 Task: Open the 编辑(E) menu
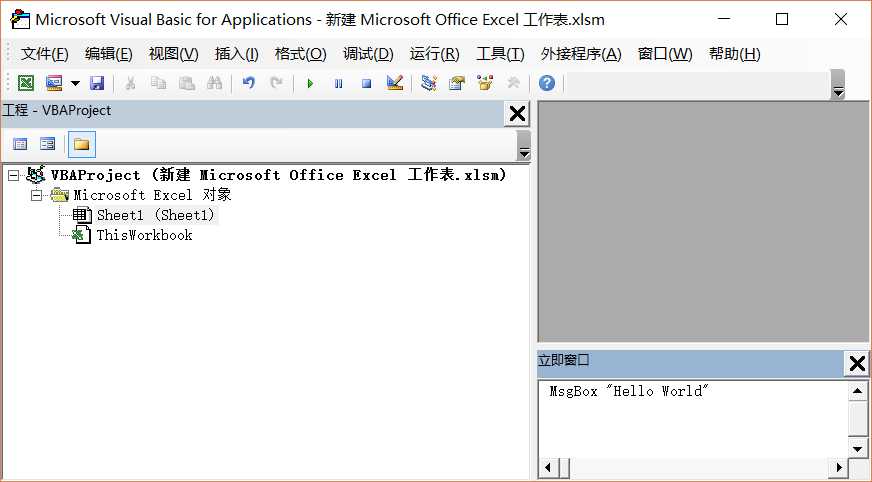point(108,54)
